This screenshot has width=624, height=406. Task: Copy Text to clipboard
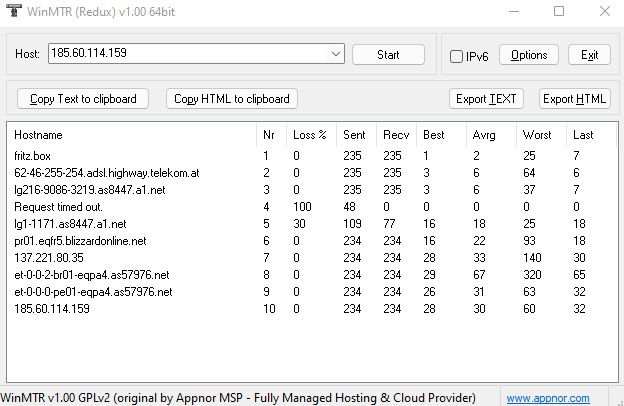coord(83,98)
